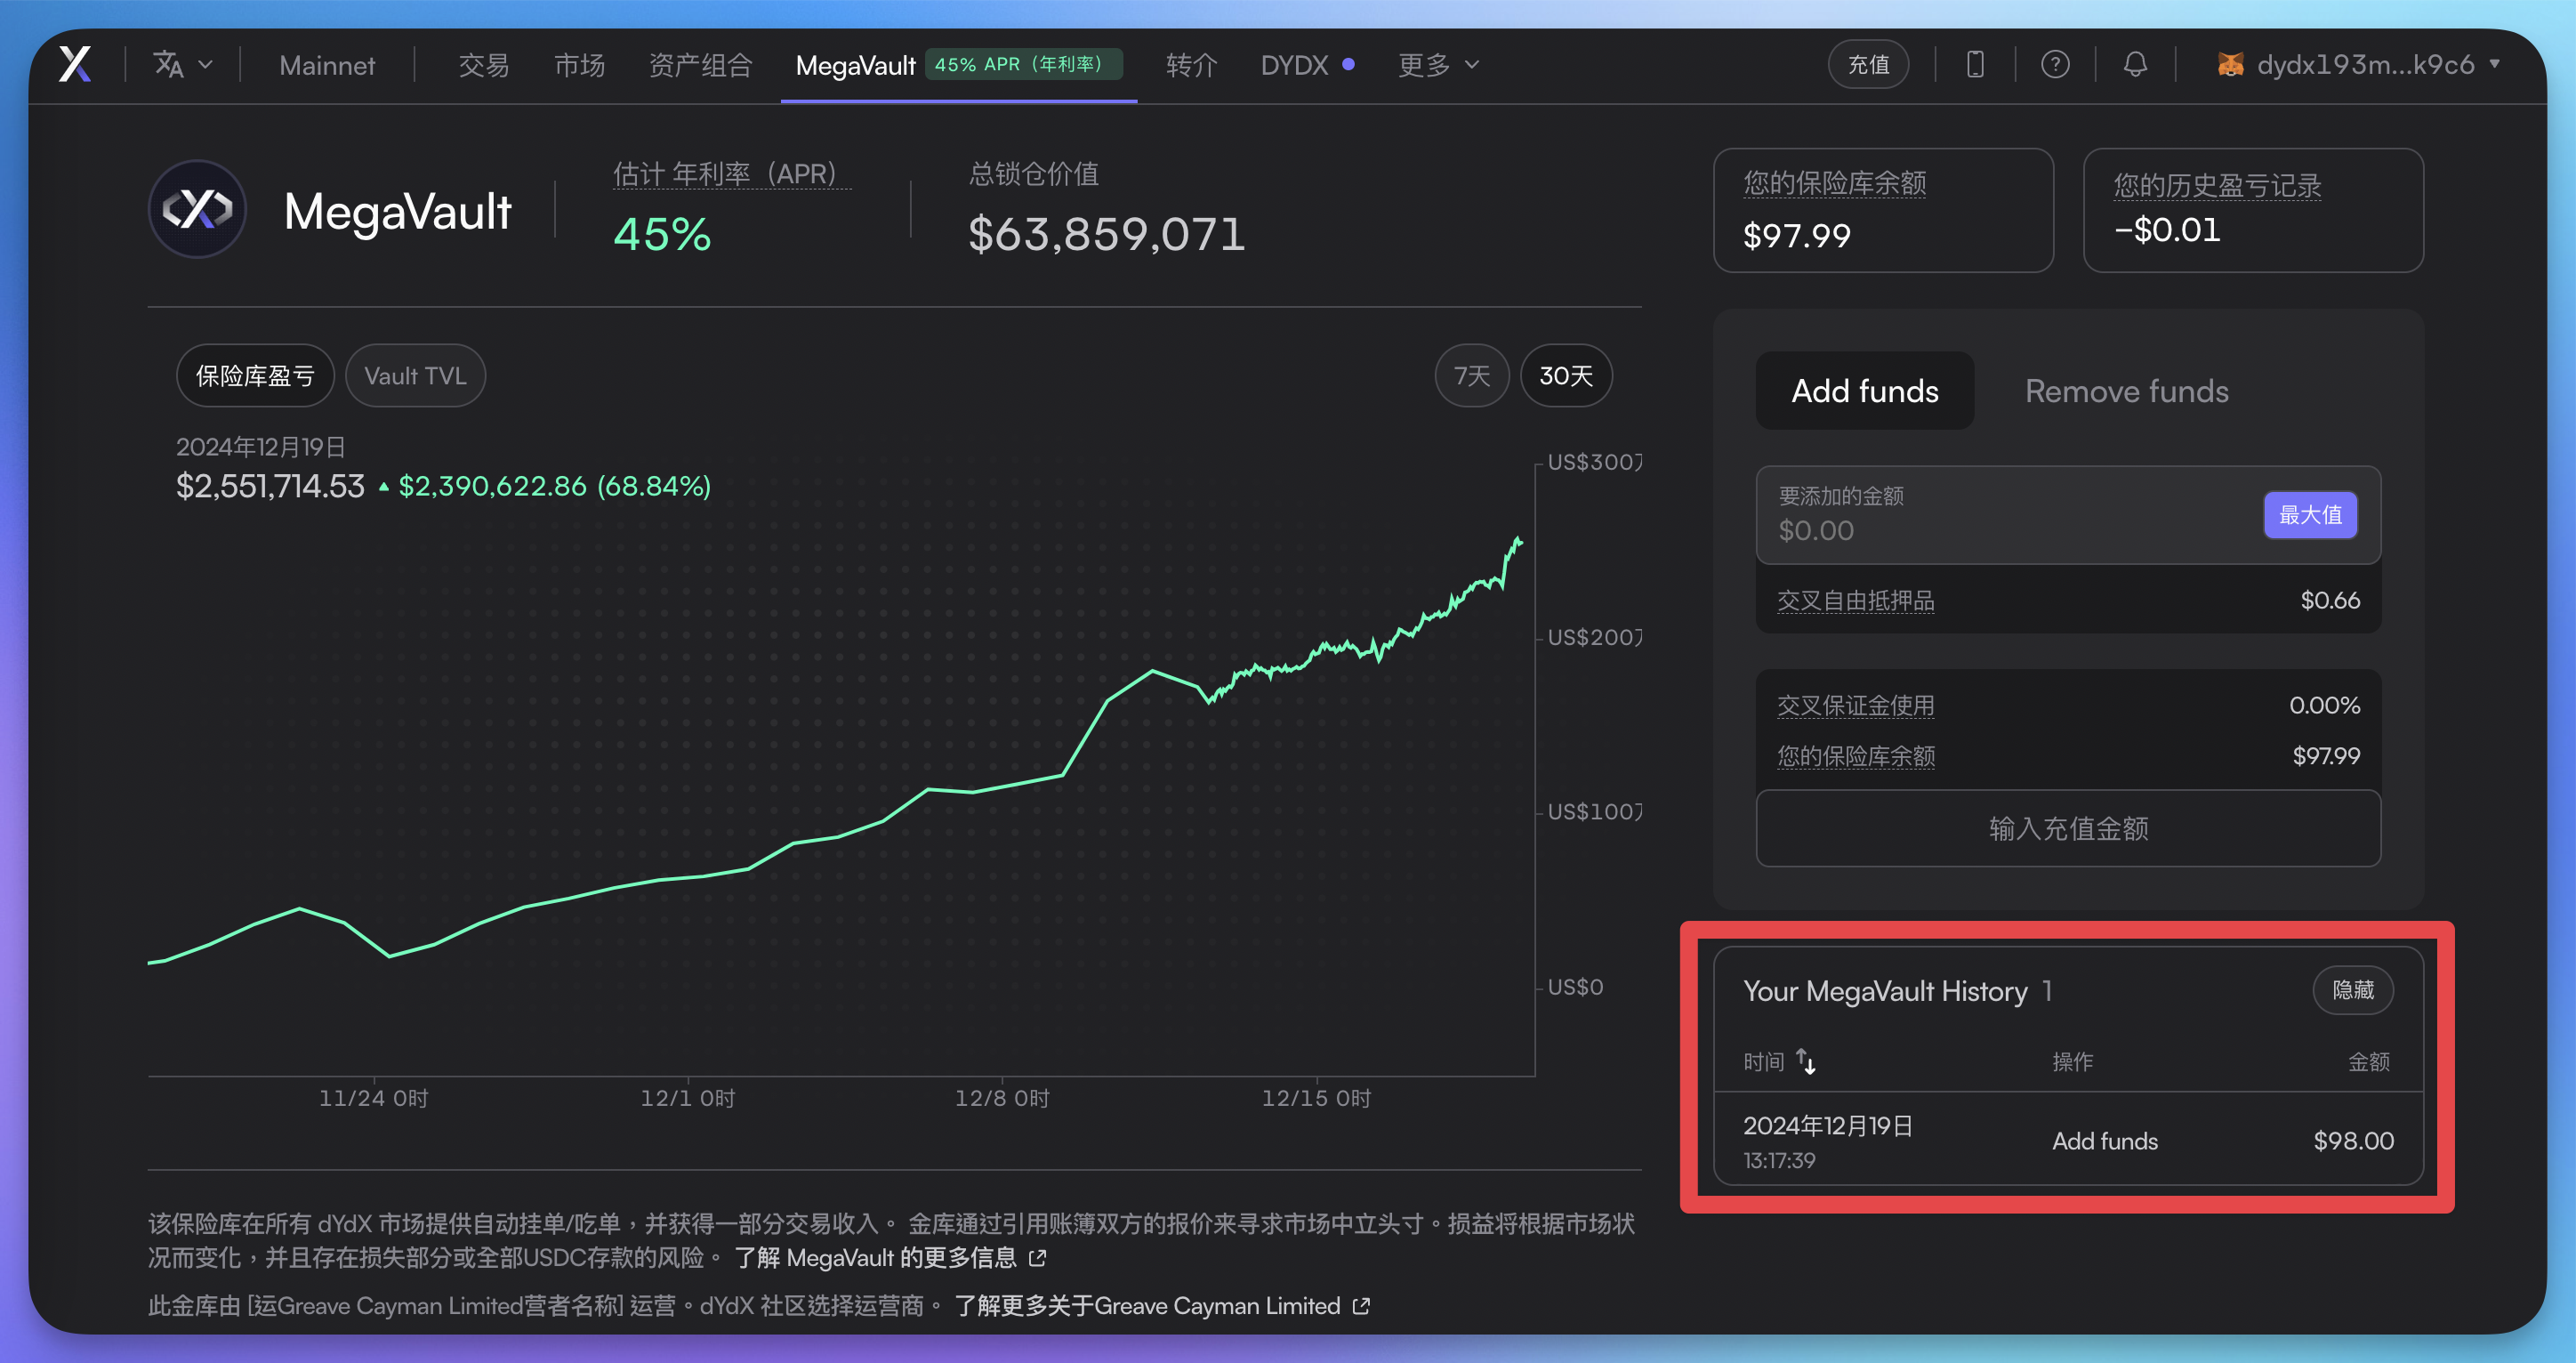Open the mobile phone icon
Image resolution: width=2576 pixels, height=1363 pixels.
[x=1975, y=65]
